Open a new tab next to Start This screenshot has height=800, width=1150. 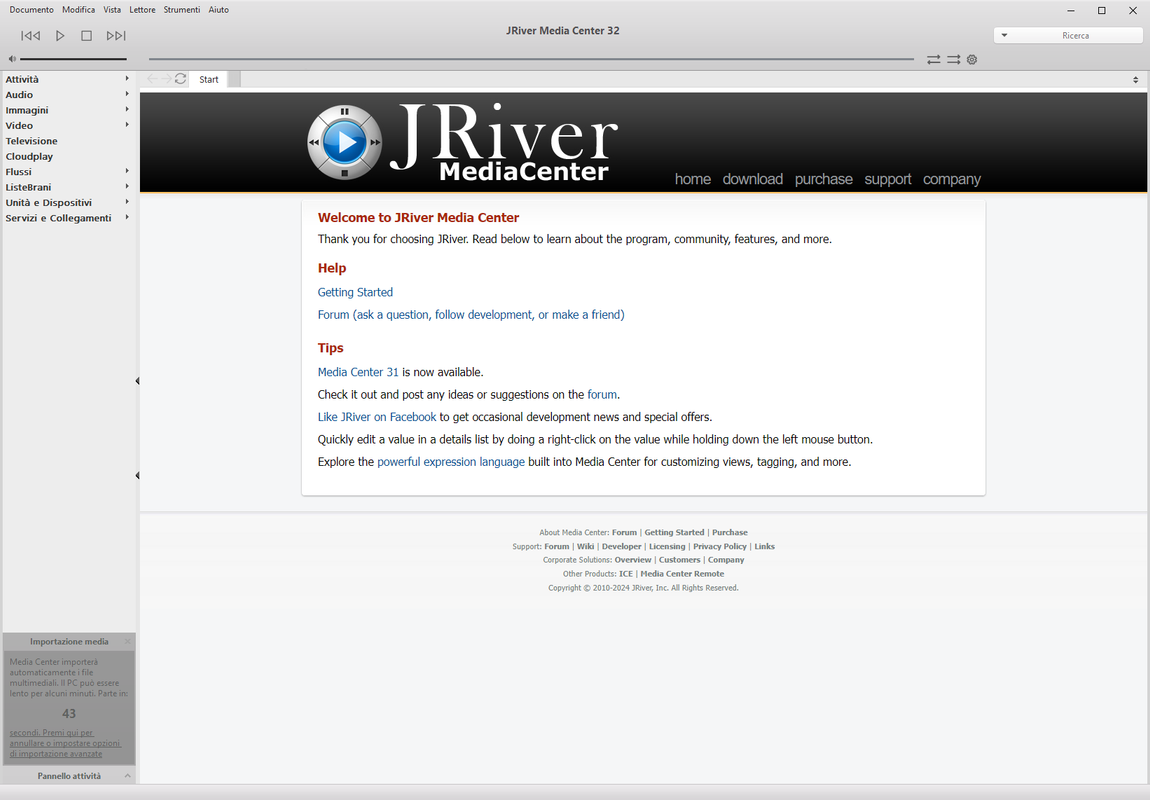(234, 79)
